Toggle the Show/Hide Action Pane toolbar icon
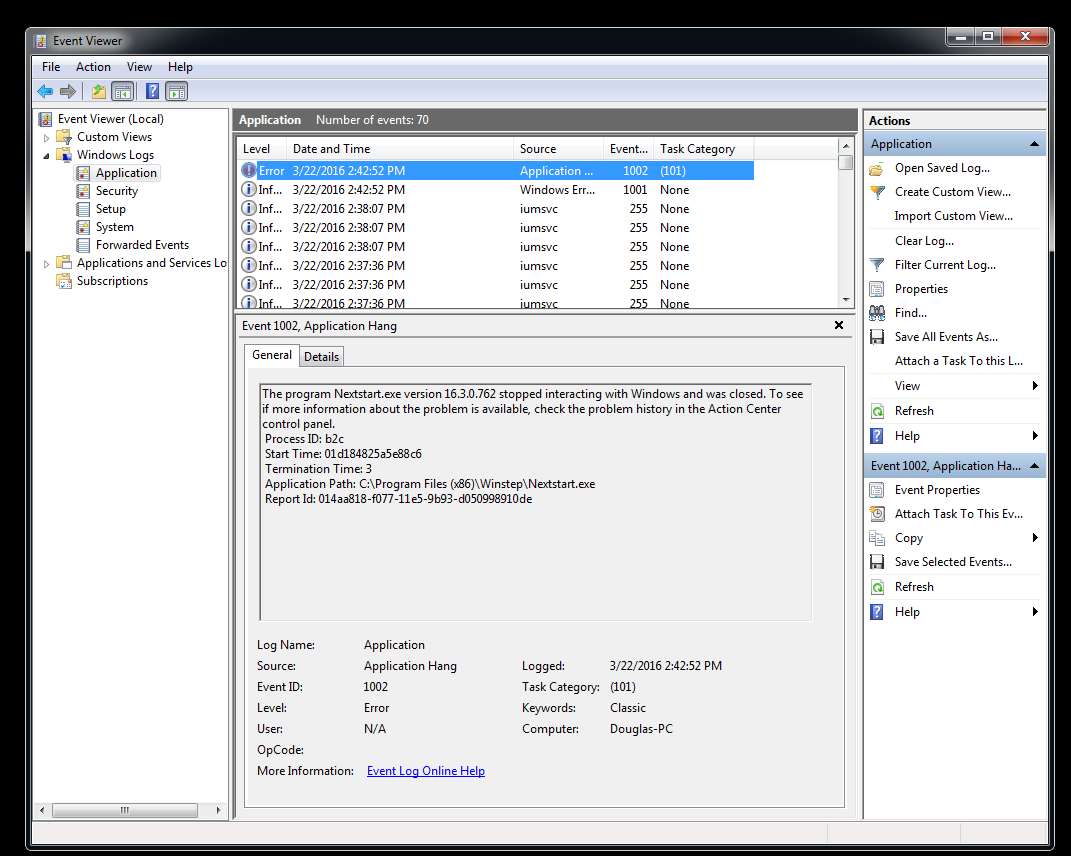 click(x=177, y=92)
